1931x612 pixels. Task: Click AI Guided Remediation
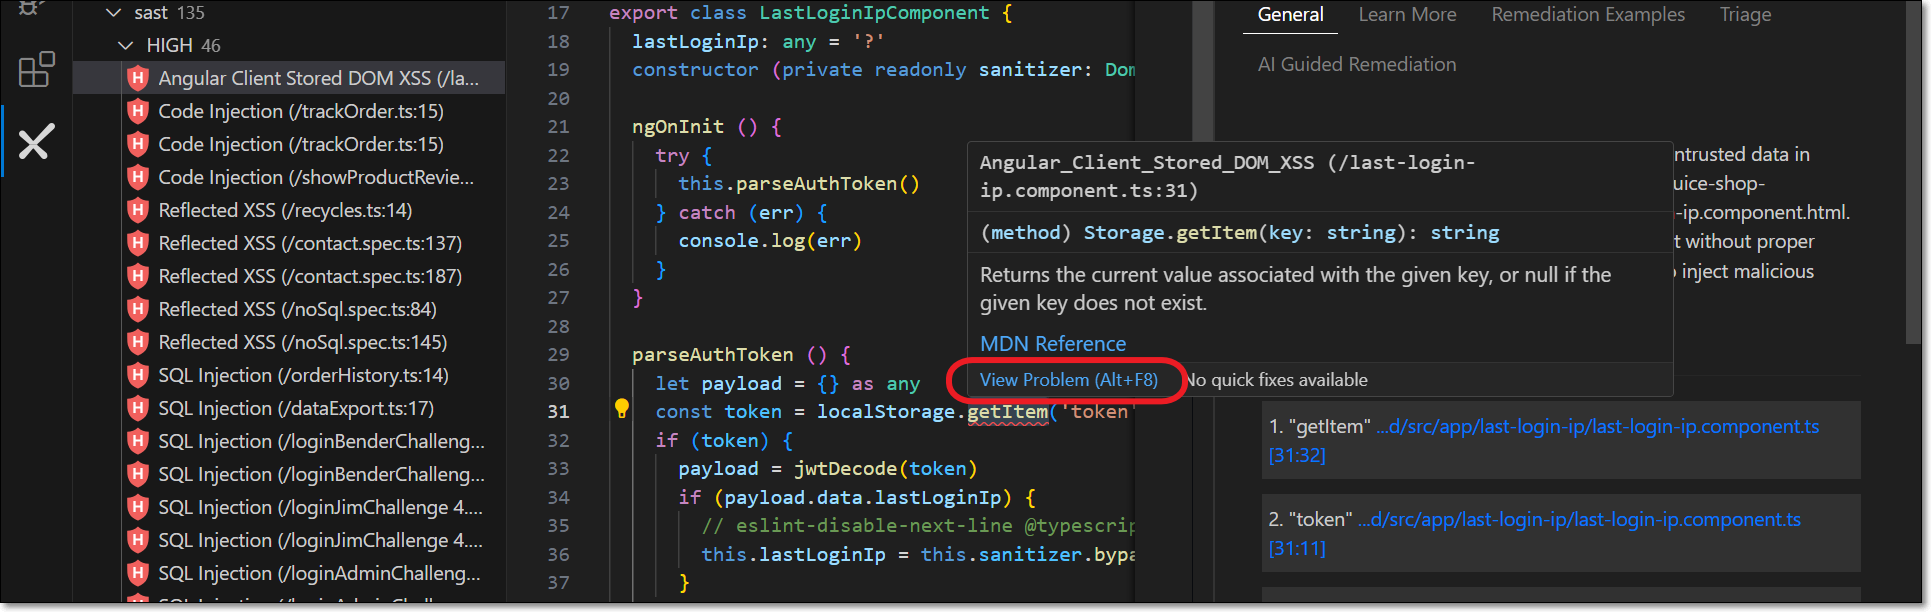(1356, 64)
